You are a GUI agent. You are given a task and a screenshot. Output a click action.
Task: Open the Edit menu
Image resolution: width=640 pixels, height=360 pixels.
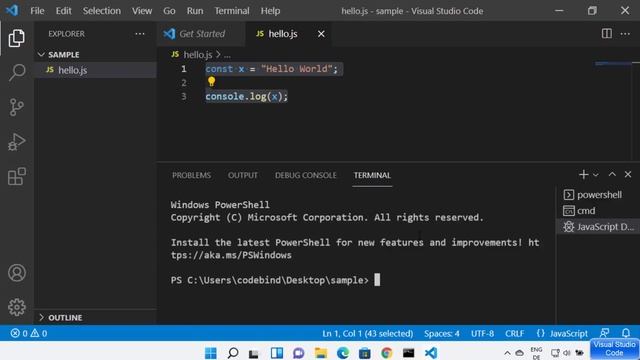[x=63, y=11]
